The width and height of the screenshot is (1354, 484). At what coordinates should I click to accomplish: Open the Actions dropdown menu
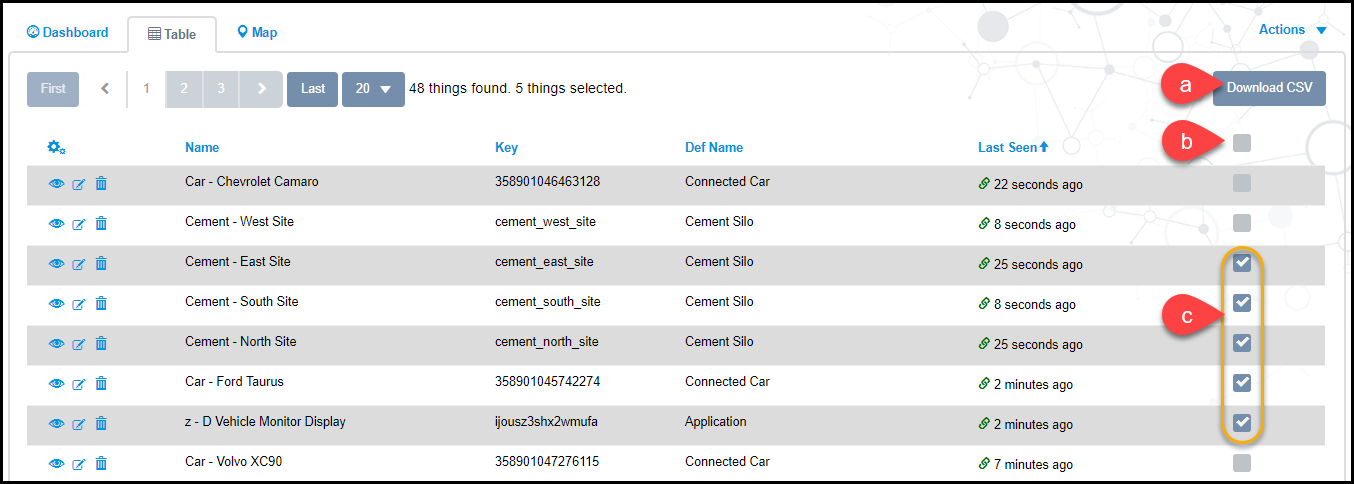coord(1291,30)
